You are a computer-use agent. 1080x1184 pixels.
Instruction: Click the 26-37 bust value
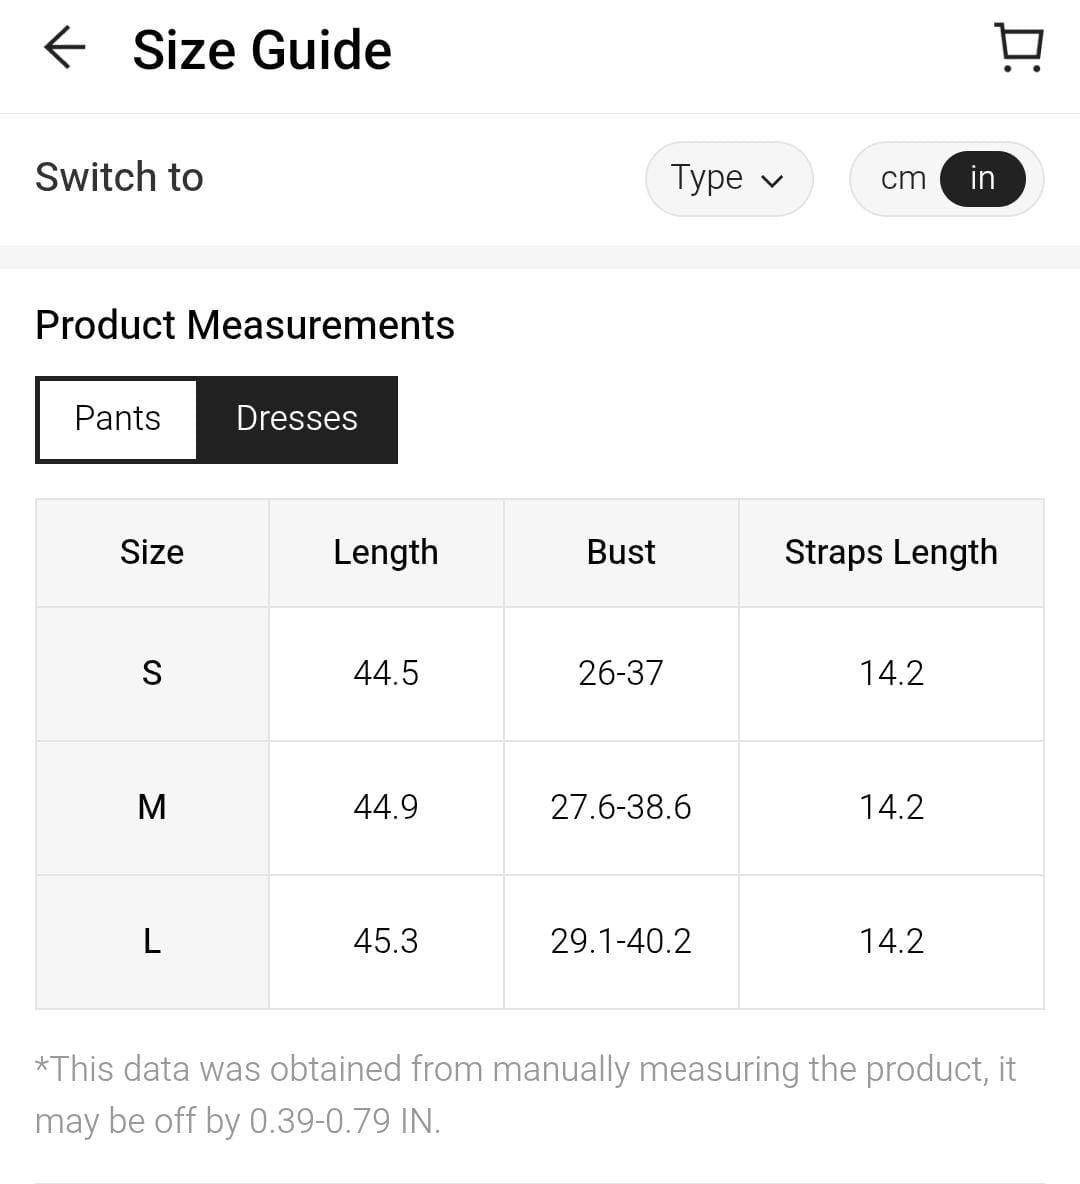click(x=621, y=673)
